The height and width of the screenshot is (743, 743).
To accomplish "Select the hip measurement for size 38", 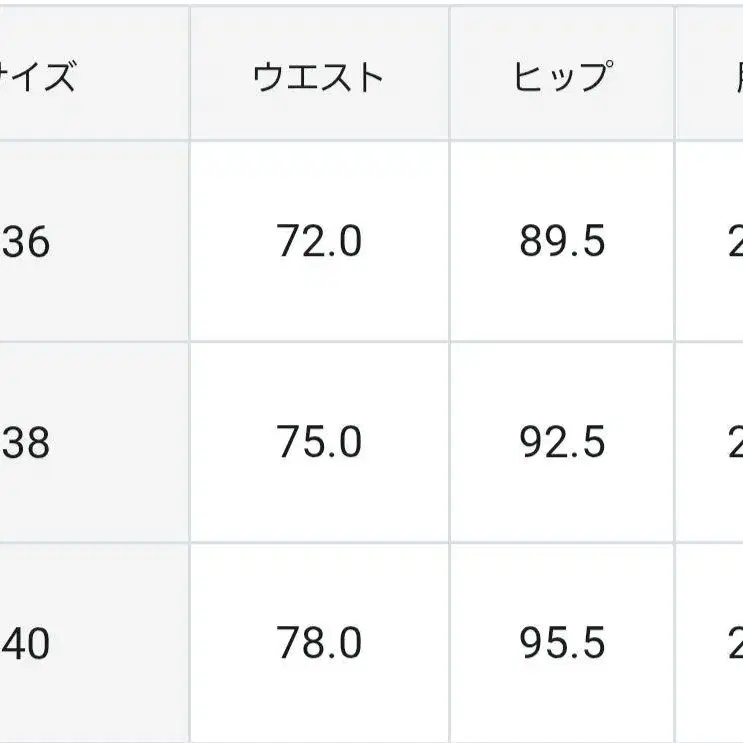I will (562, 442).
